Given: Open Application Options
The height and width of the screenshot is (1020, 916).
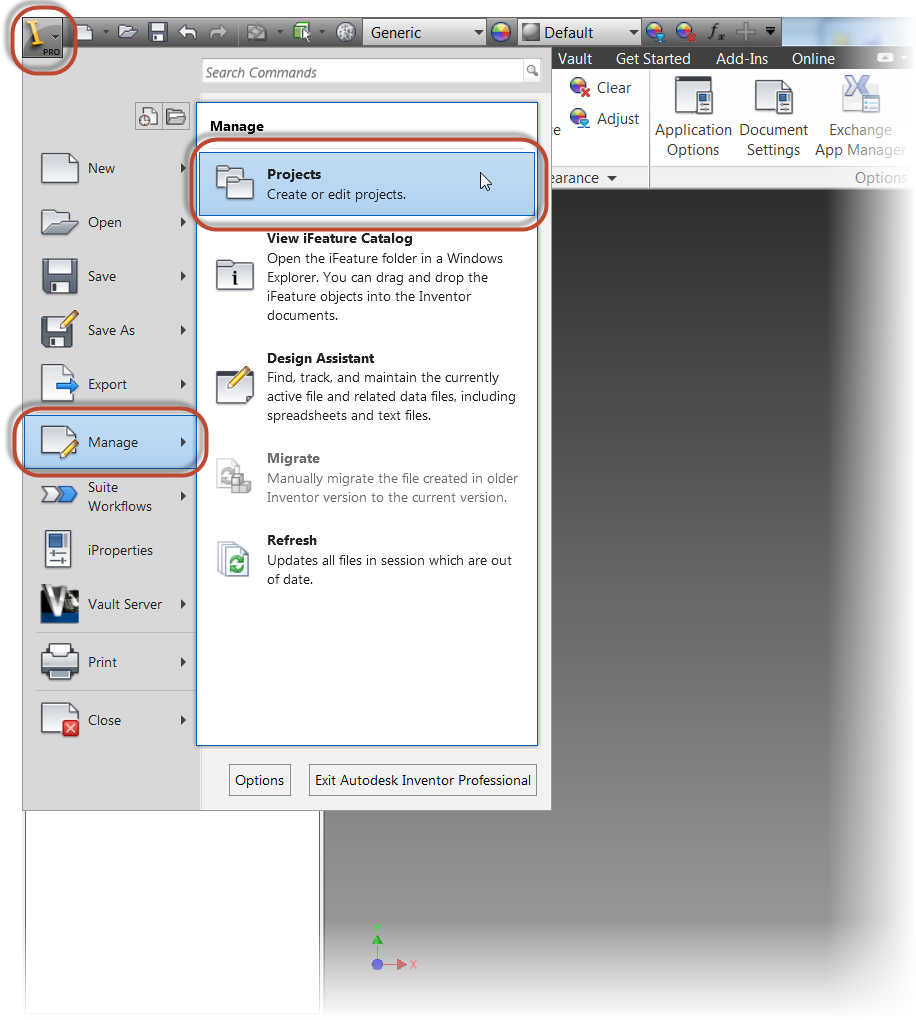Looking at the screenshot, I should click(x=693, y=116).
